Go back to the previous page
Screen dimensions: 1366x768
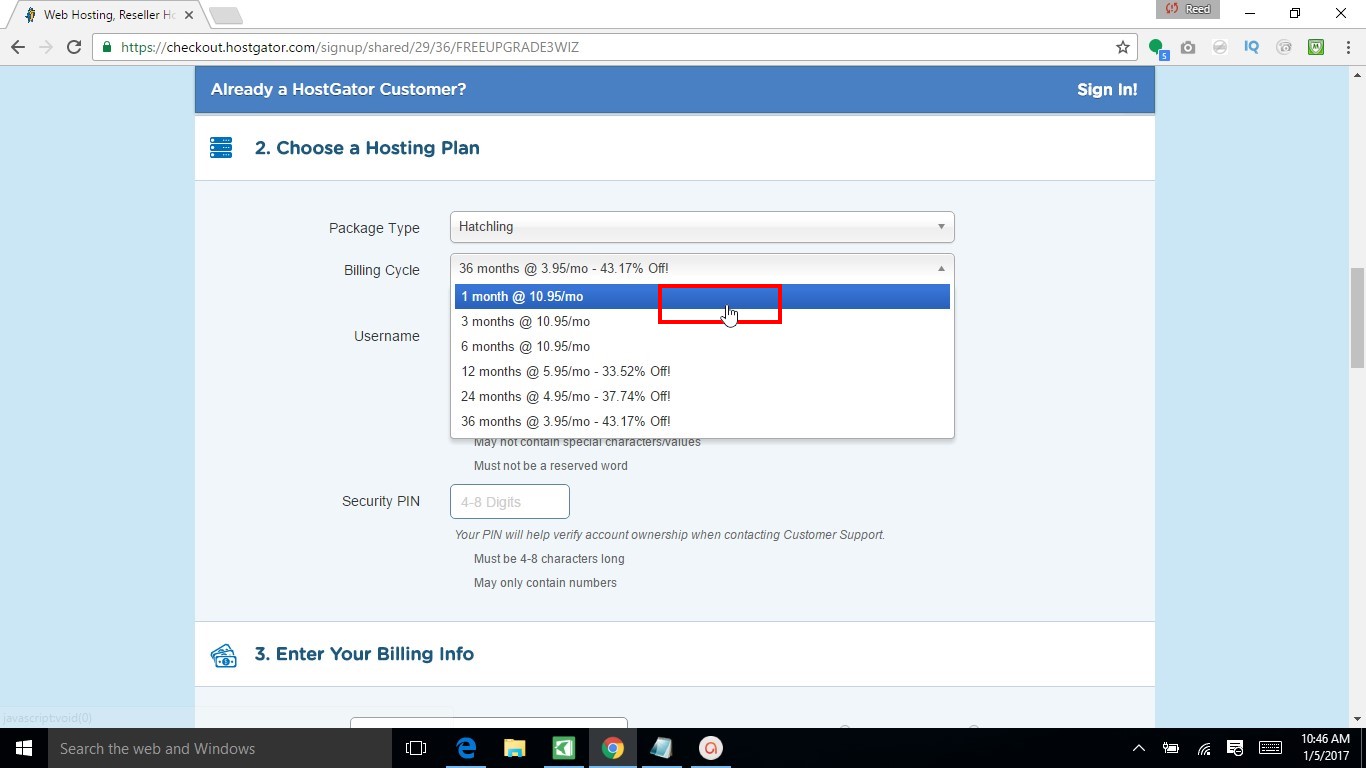(x=17, y=47)
